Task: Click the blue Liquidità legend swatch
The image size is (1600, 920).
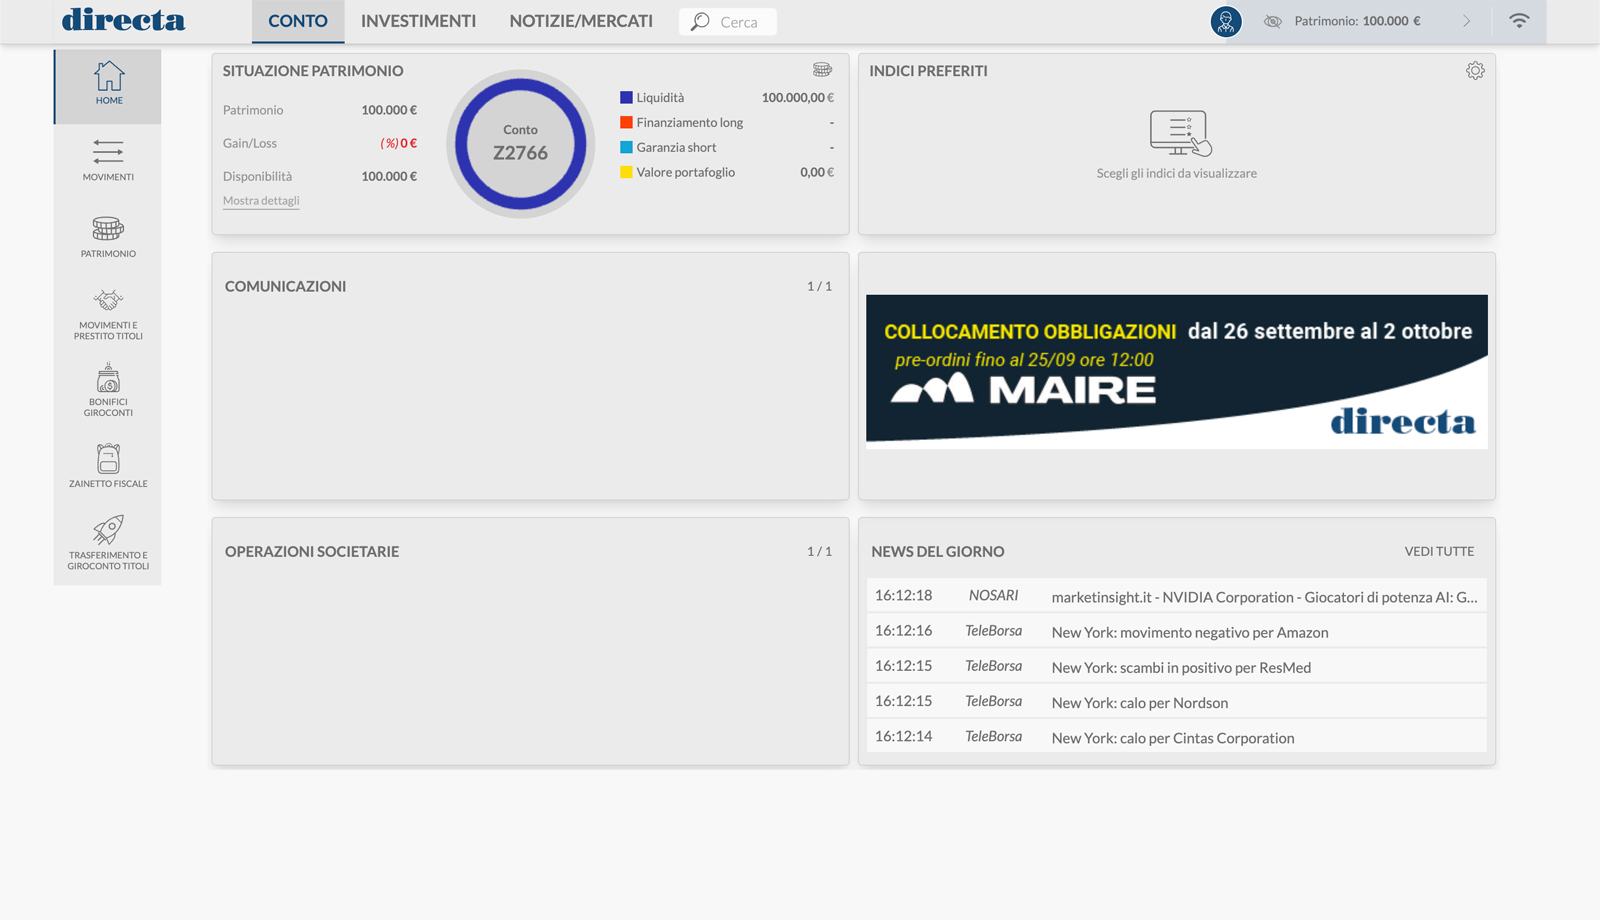Action: [626, 98]
